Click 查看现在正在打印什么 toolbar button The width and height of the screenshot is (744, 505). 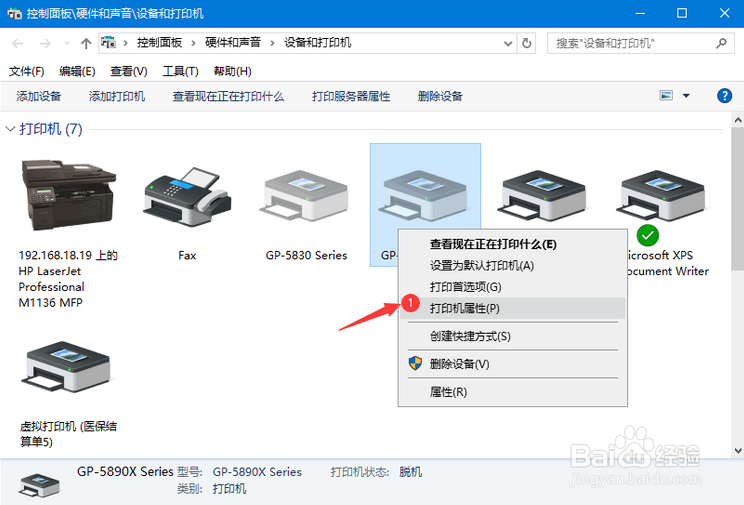[x=228, y=96]
